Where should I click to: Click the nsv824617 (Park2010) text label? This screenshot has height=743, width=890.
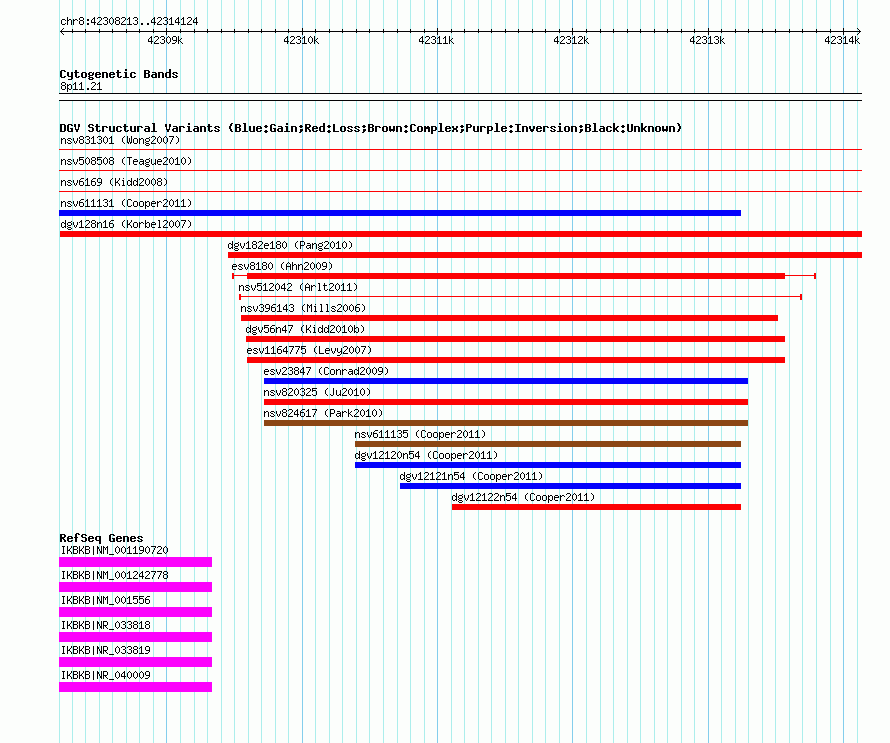[x=323, y=413]
